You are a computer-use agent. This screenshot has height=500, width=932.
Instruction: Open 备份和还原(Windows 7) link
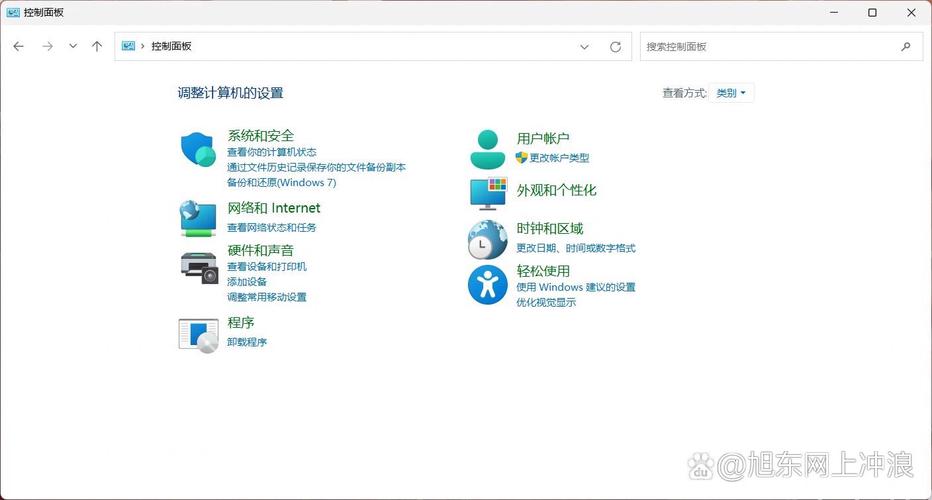coord(282,183)
